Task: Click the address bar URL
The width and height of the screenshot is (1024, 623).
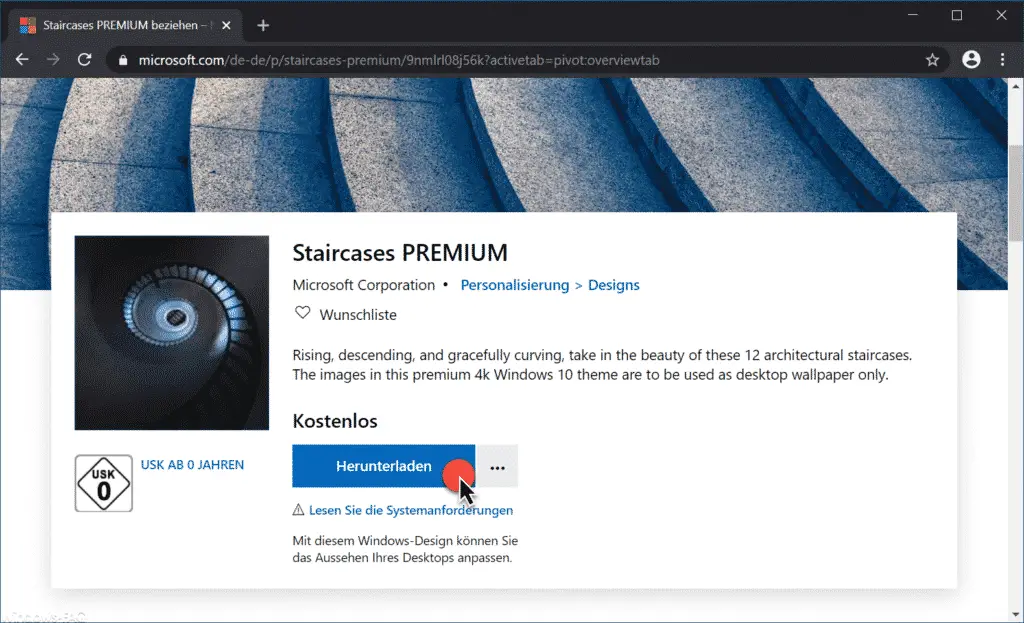Action: point(398,60)
